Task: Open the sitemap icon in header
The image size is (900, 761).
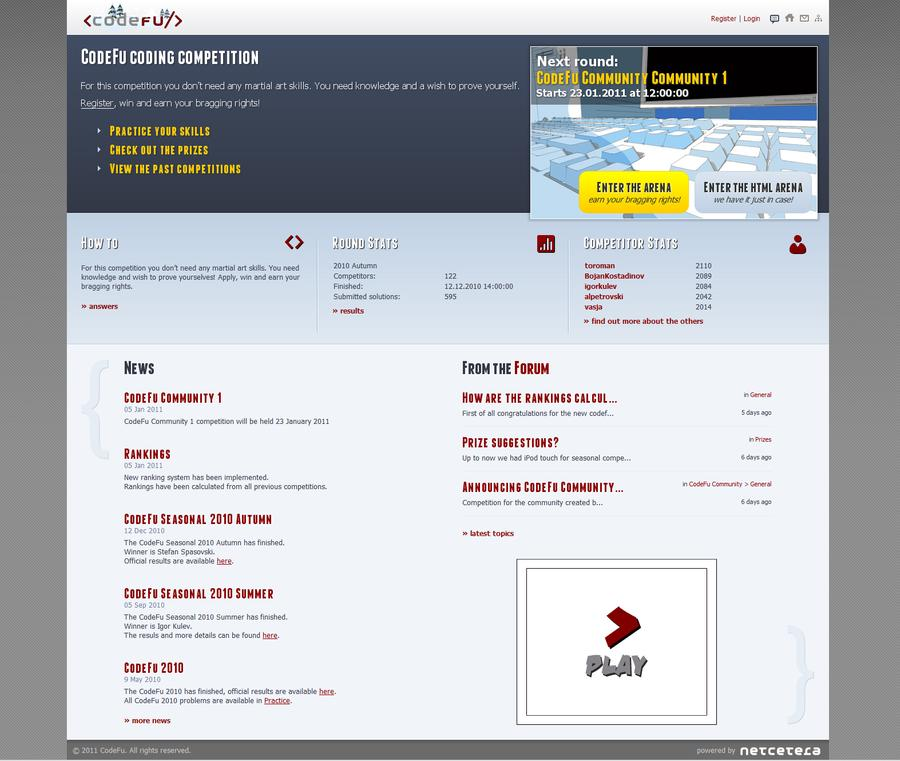Action: pyautogui.click(x=818, y=18)
